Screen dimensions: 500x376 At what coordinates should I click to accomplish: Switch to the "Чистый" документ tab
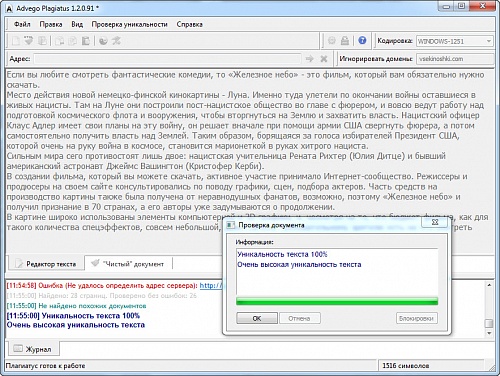[x=129, y=264]
